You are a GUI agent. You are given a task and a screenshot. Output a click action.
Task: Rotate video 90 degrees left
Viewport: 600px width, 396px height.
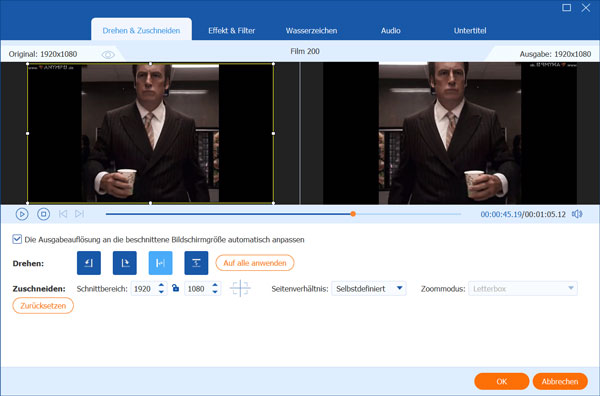pyautogui.click(x=89, y=263)
